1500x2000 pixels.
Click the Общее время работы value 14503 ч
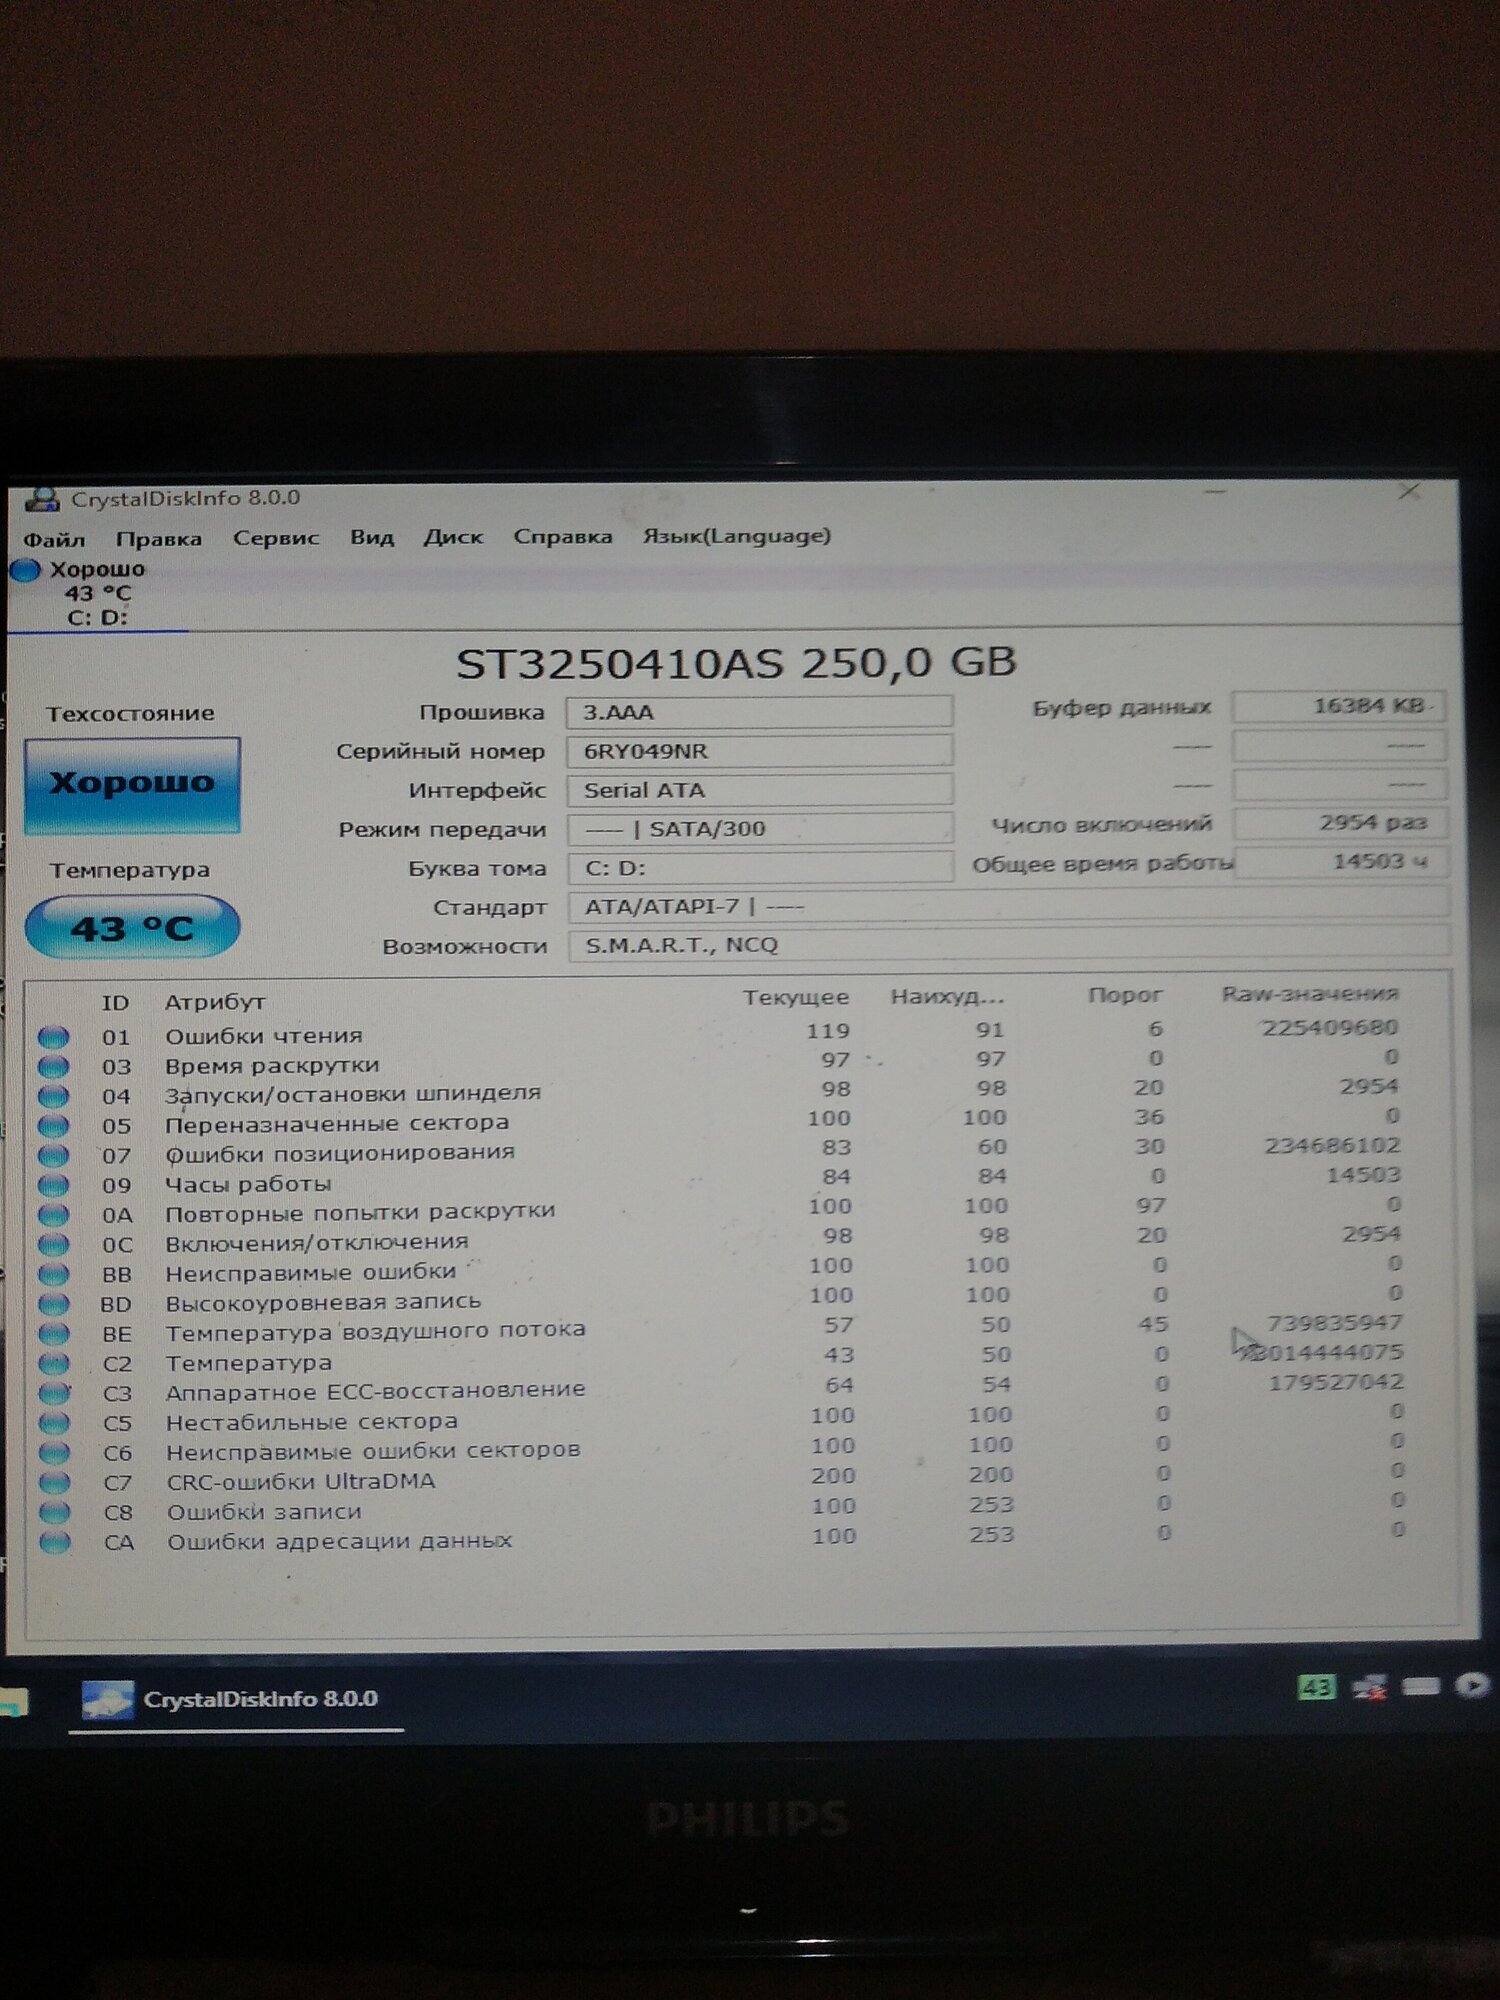1341,861
